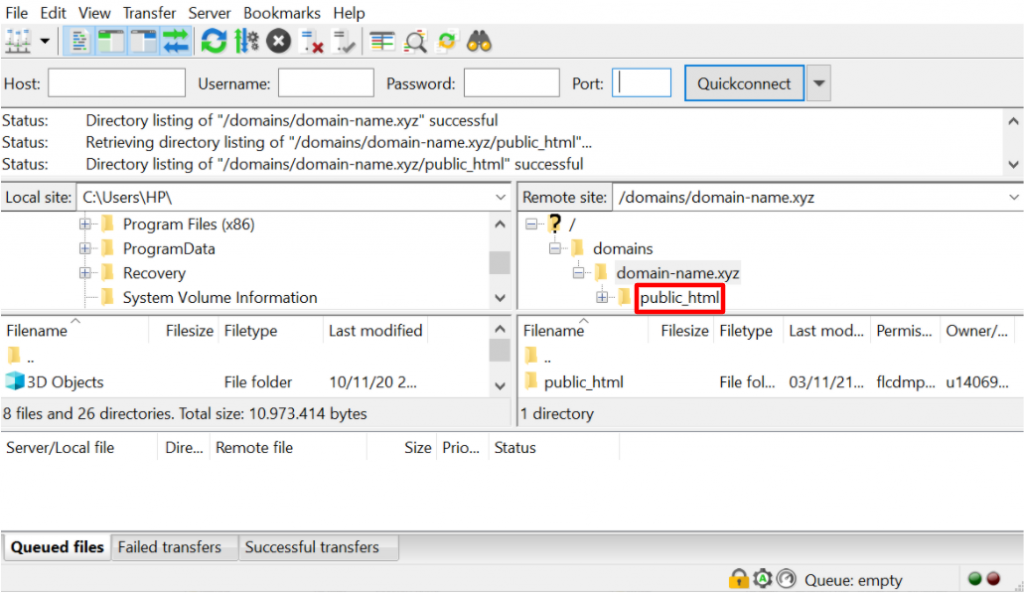
Task: Click the Quickconnect button
Action: tap(744, 84)
